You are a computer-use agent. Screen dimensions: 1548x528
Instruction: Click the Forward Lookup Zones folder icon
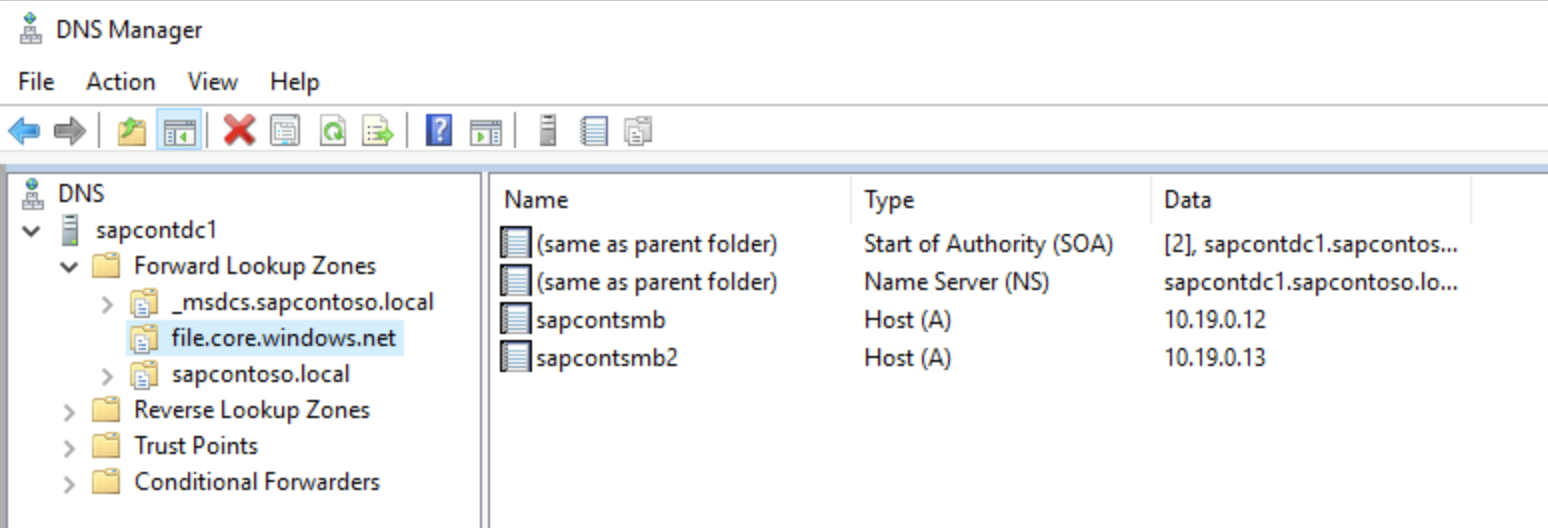(106, 266)
